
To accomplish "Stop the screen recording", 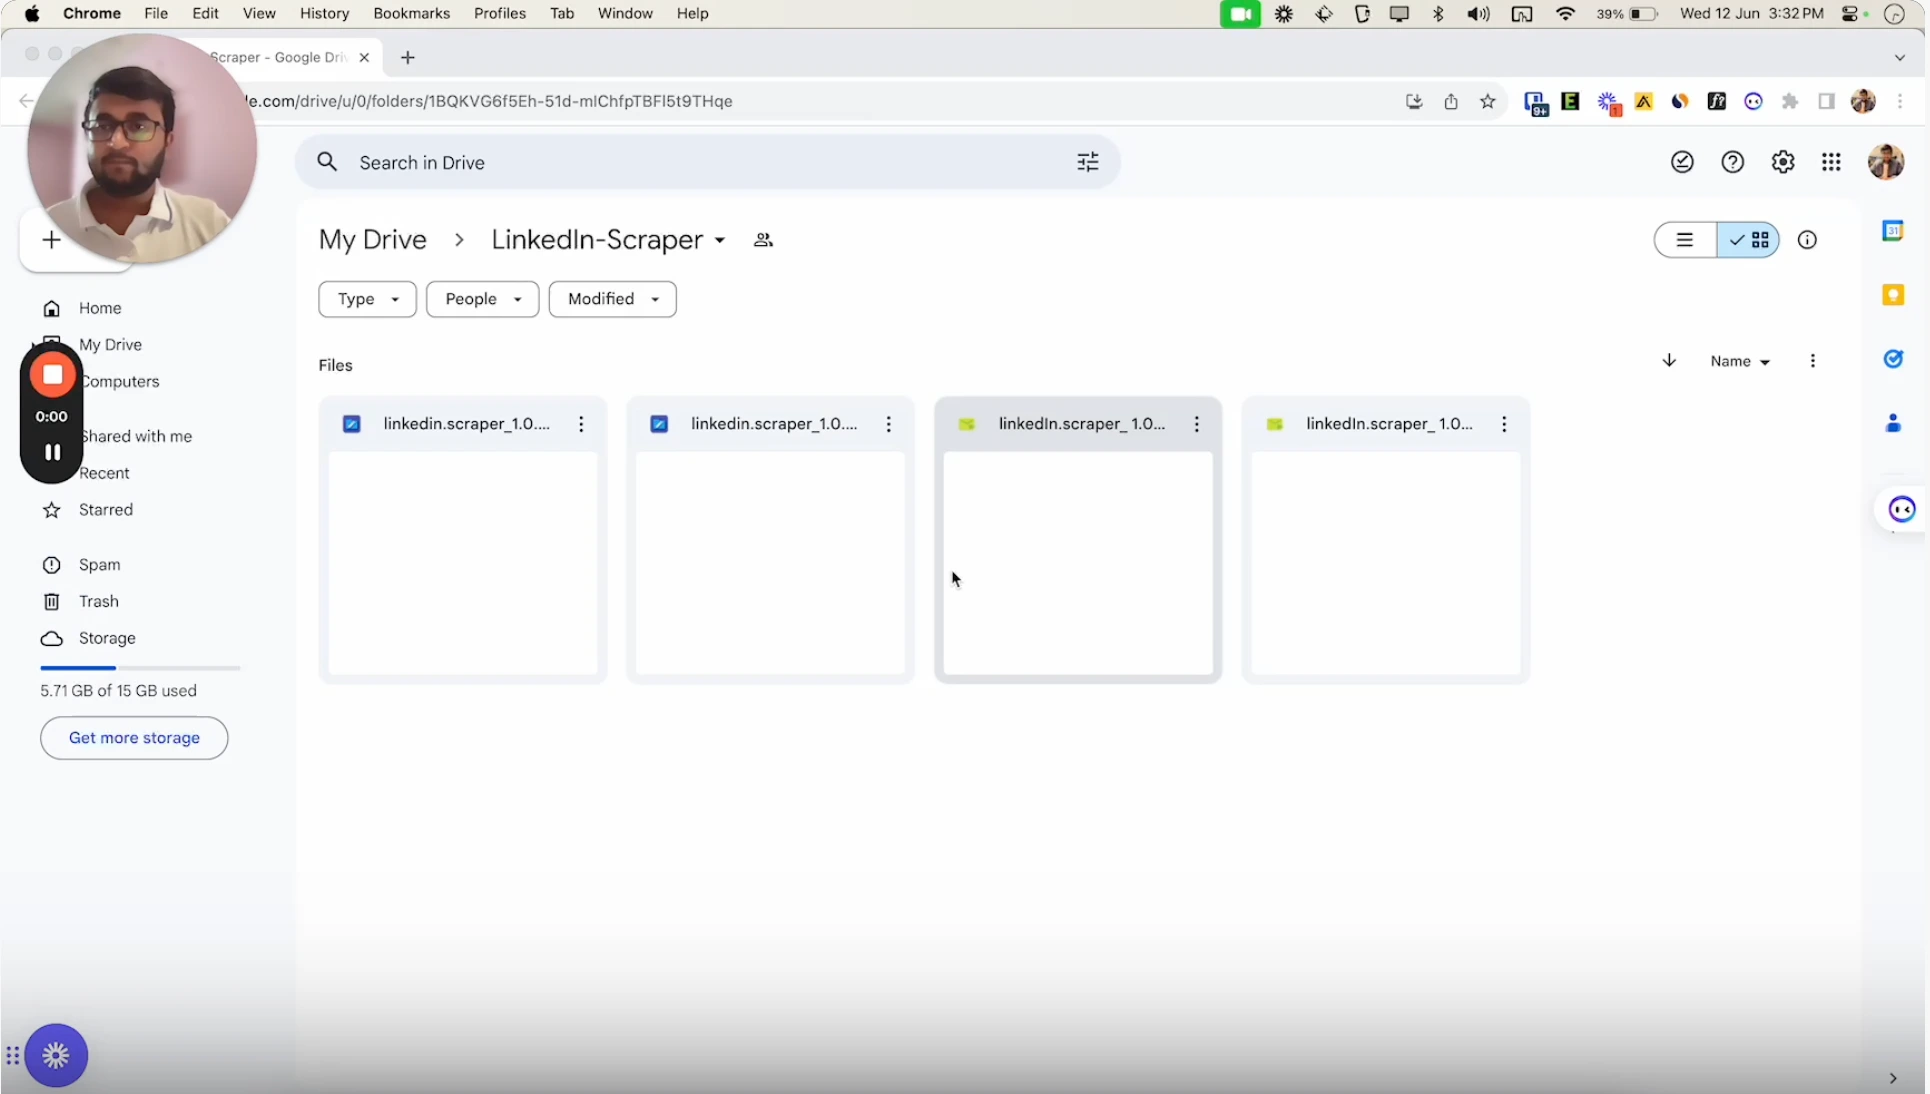I will (x=52, y=375).
